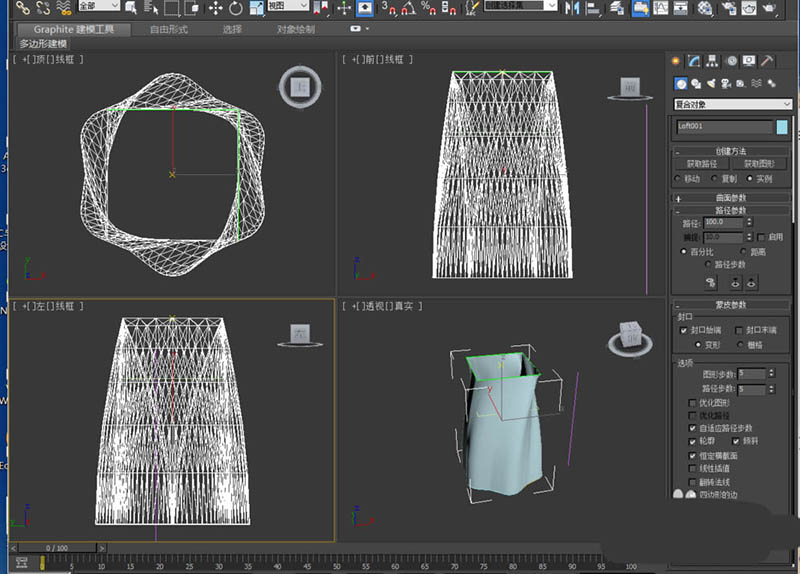Open the 对象绘制 ribbon tab

(x=295, y=29)
